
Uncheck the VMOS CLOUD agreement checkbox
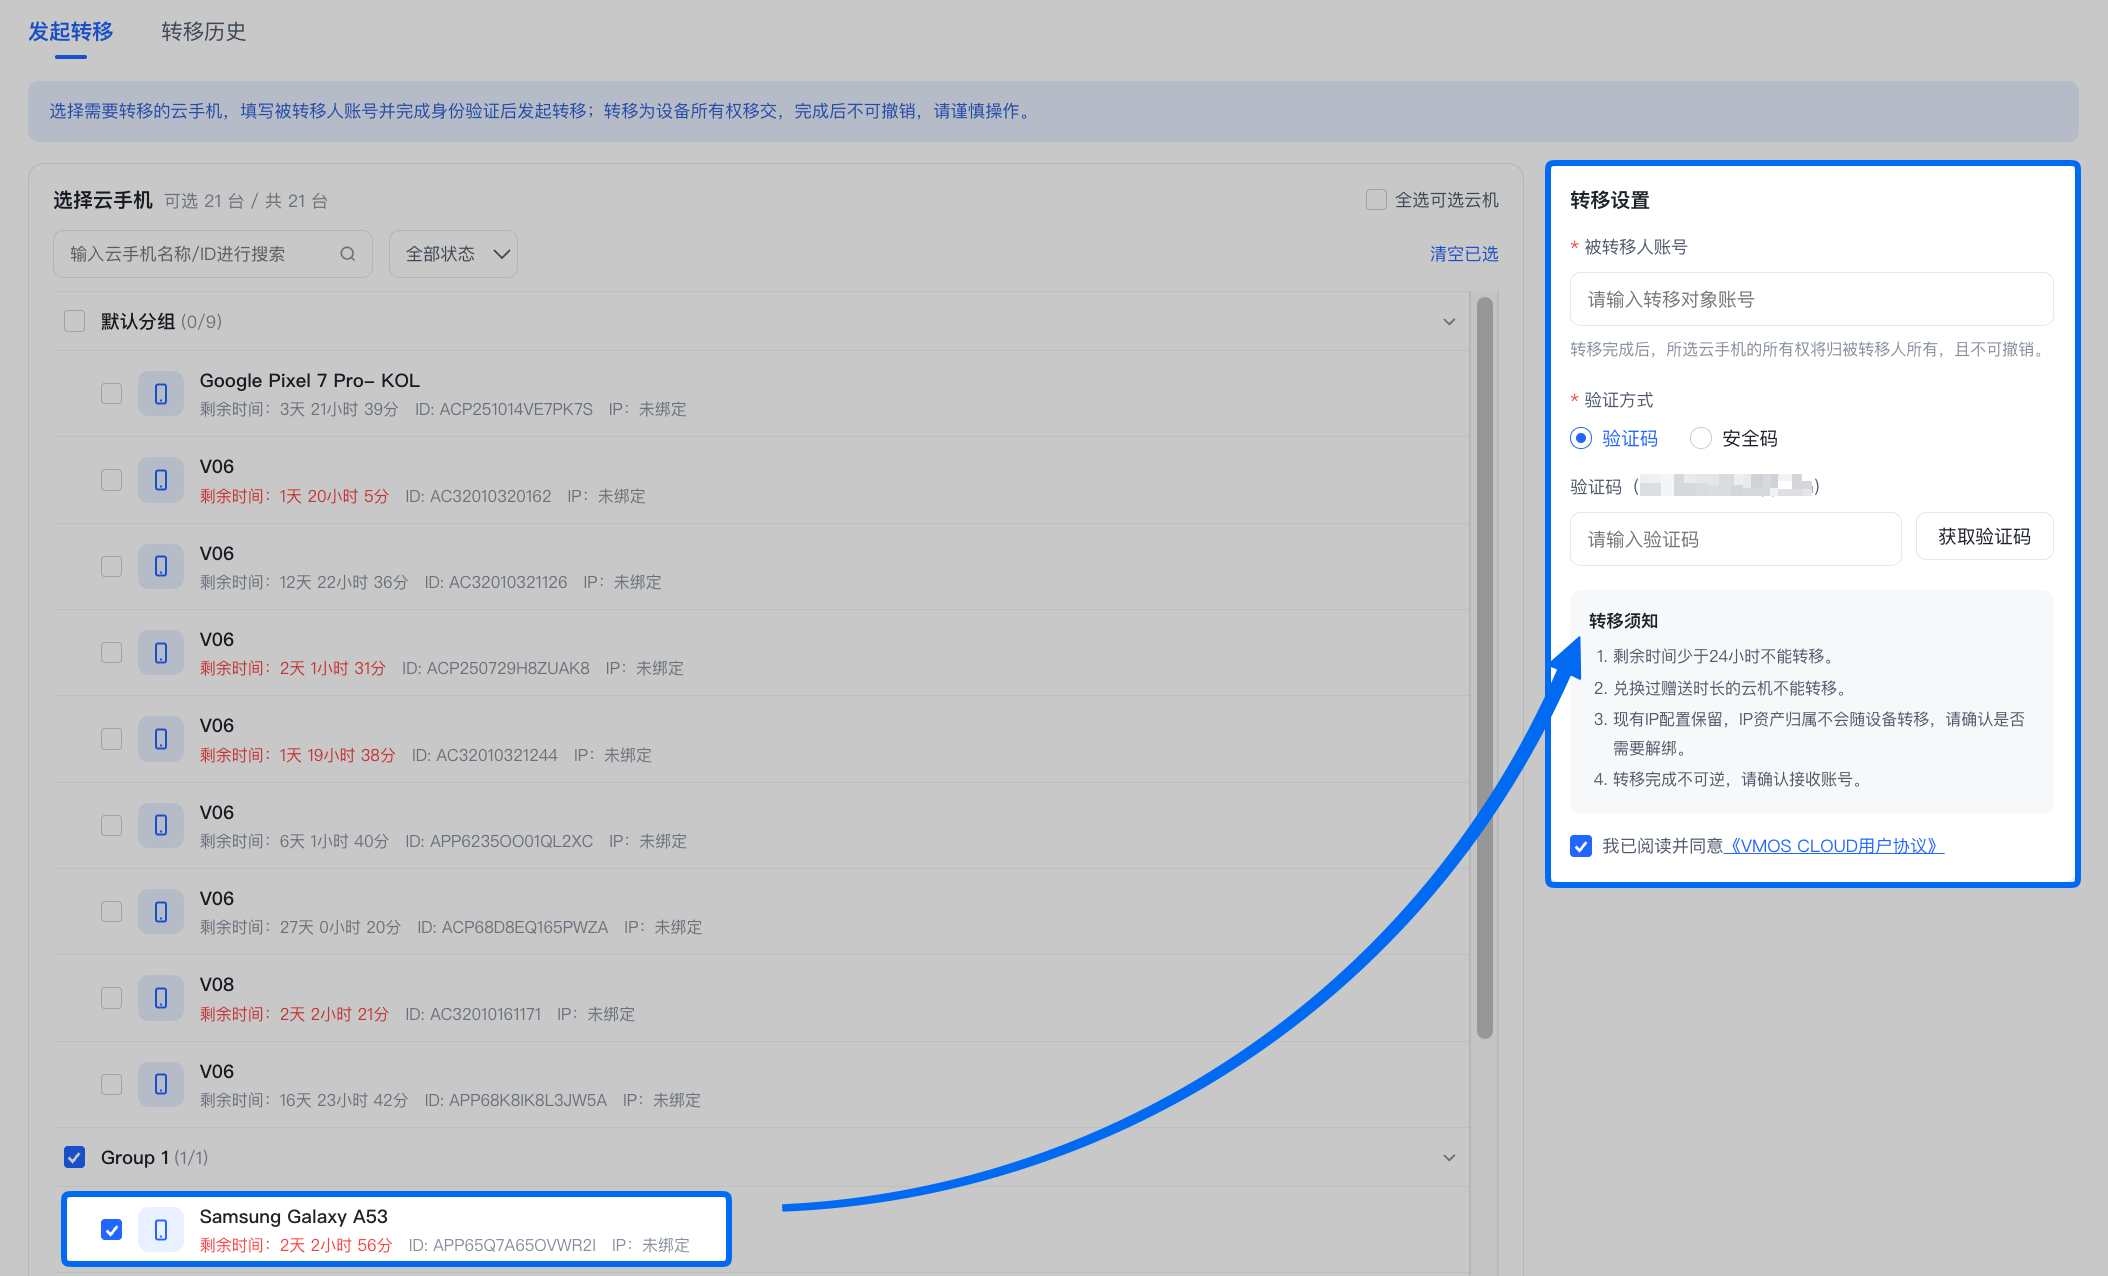coord(1581,846)
